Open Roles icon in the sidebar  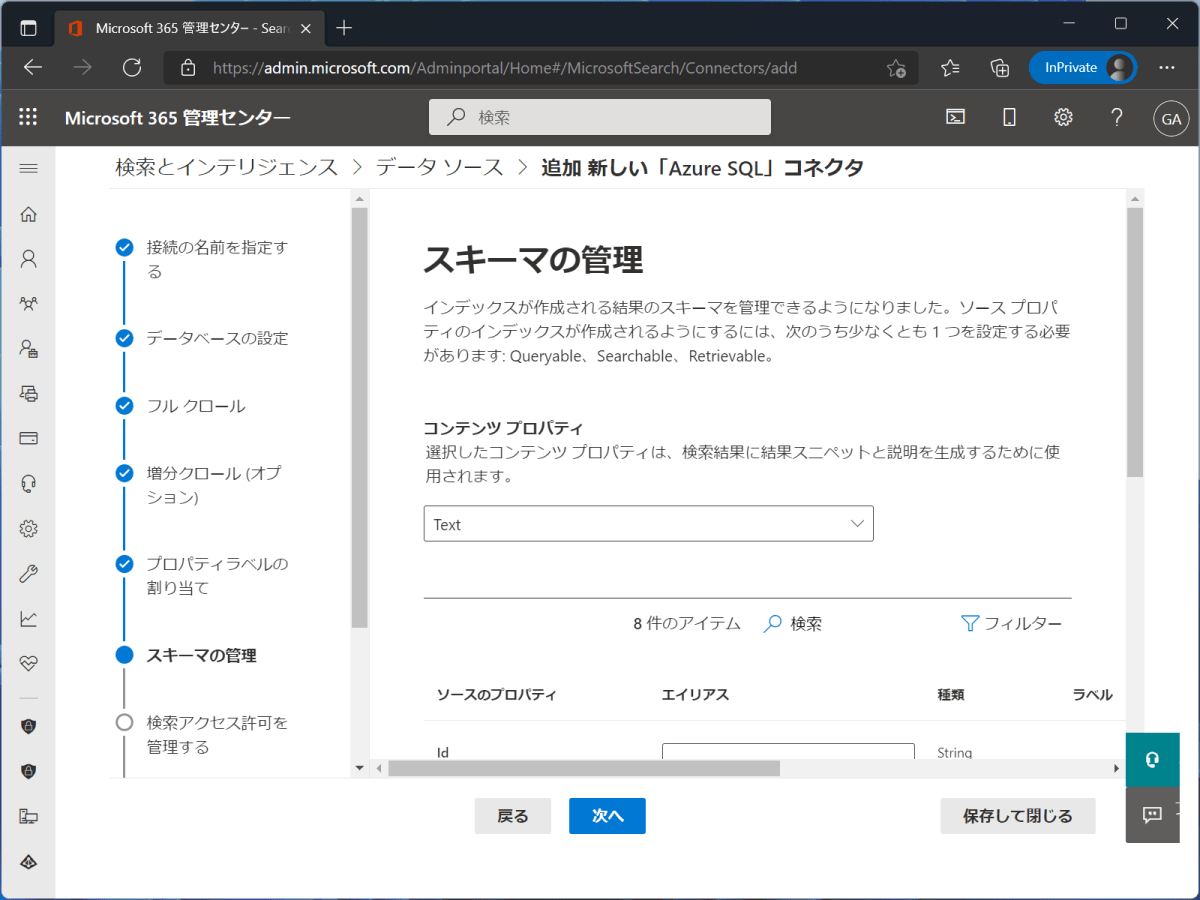pyautogui.click(x=28, y=348)
